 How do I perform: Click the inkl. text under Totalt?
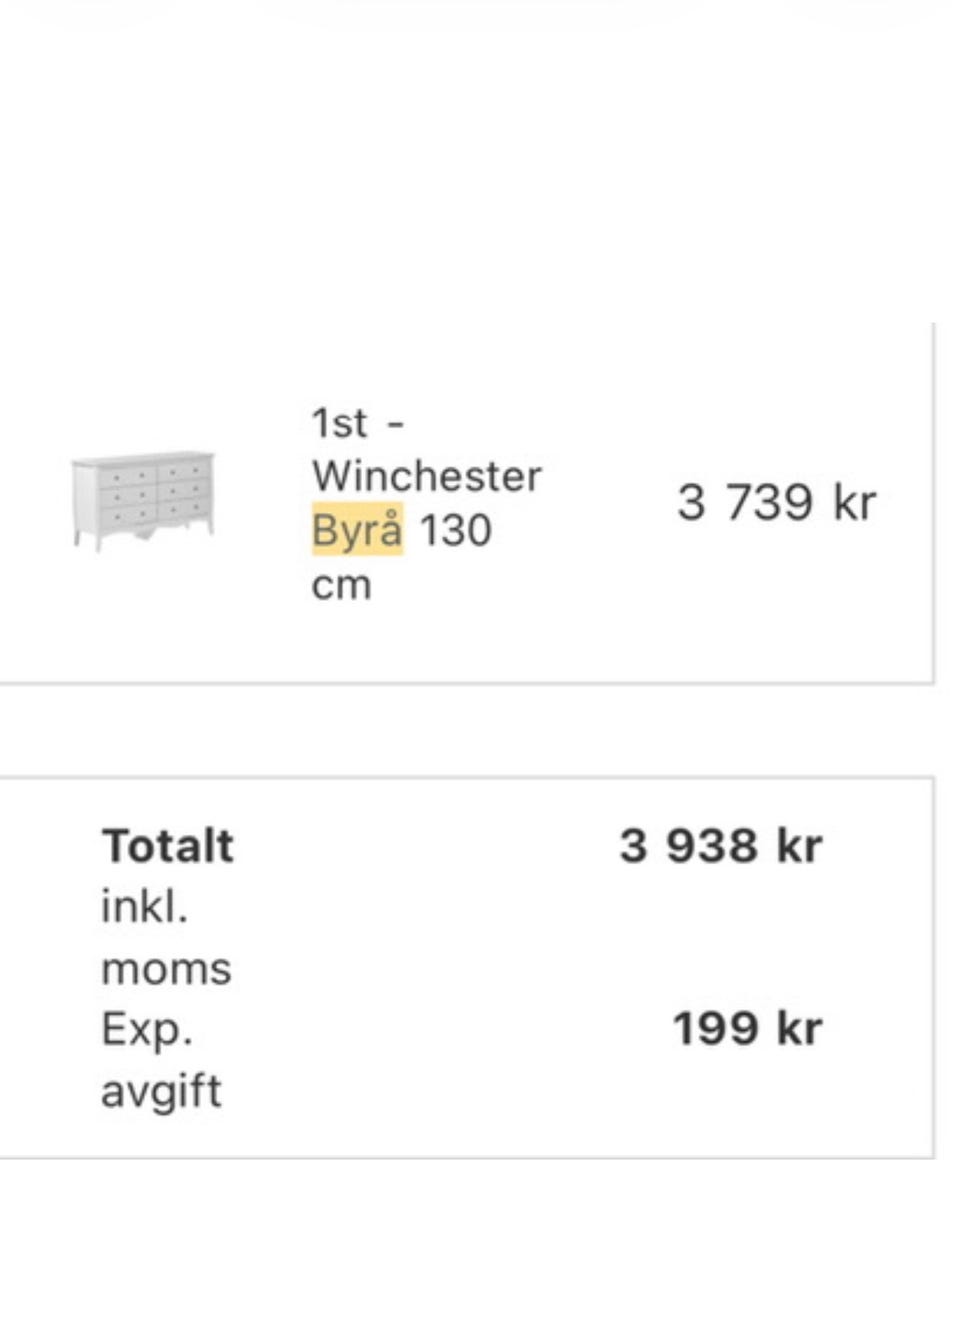click(145, 907)
